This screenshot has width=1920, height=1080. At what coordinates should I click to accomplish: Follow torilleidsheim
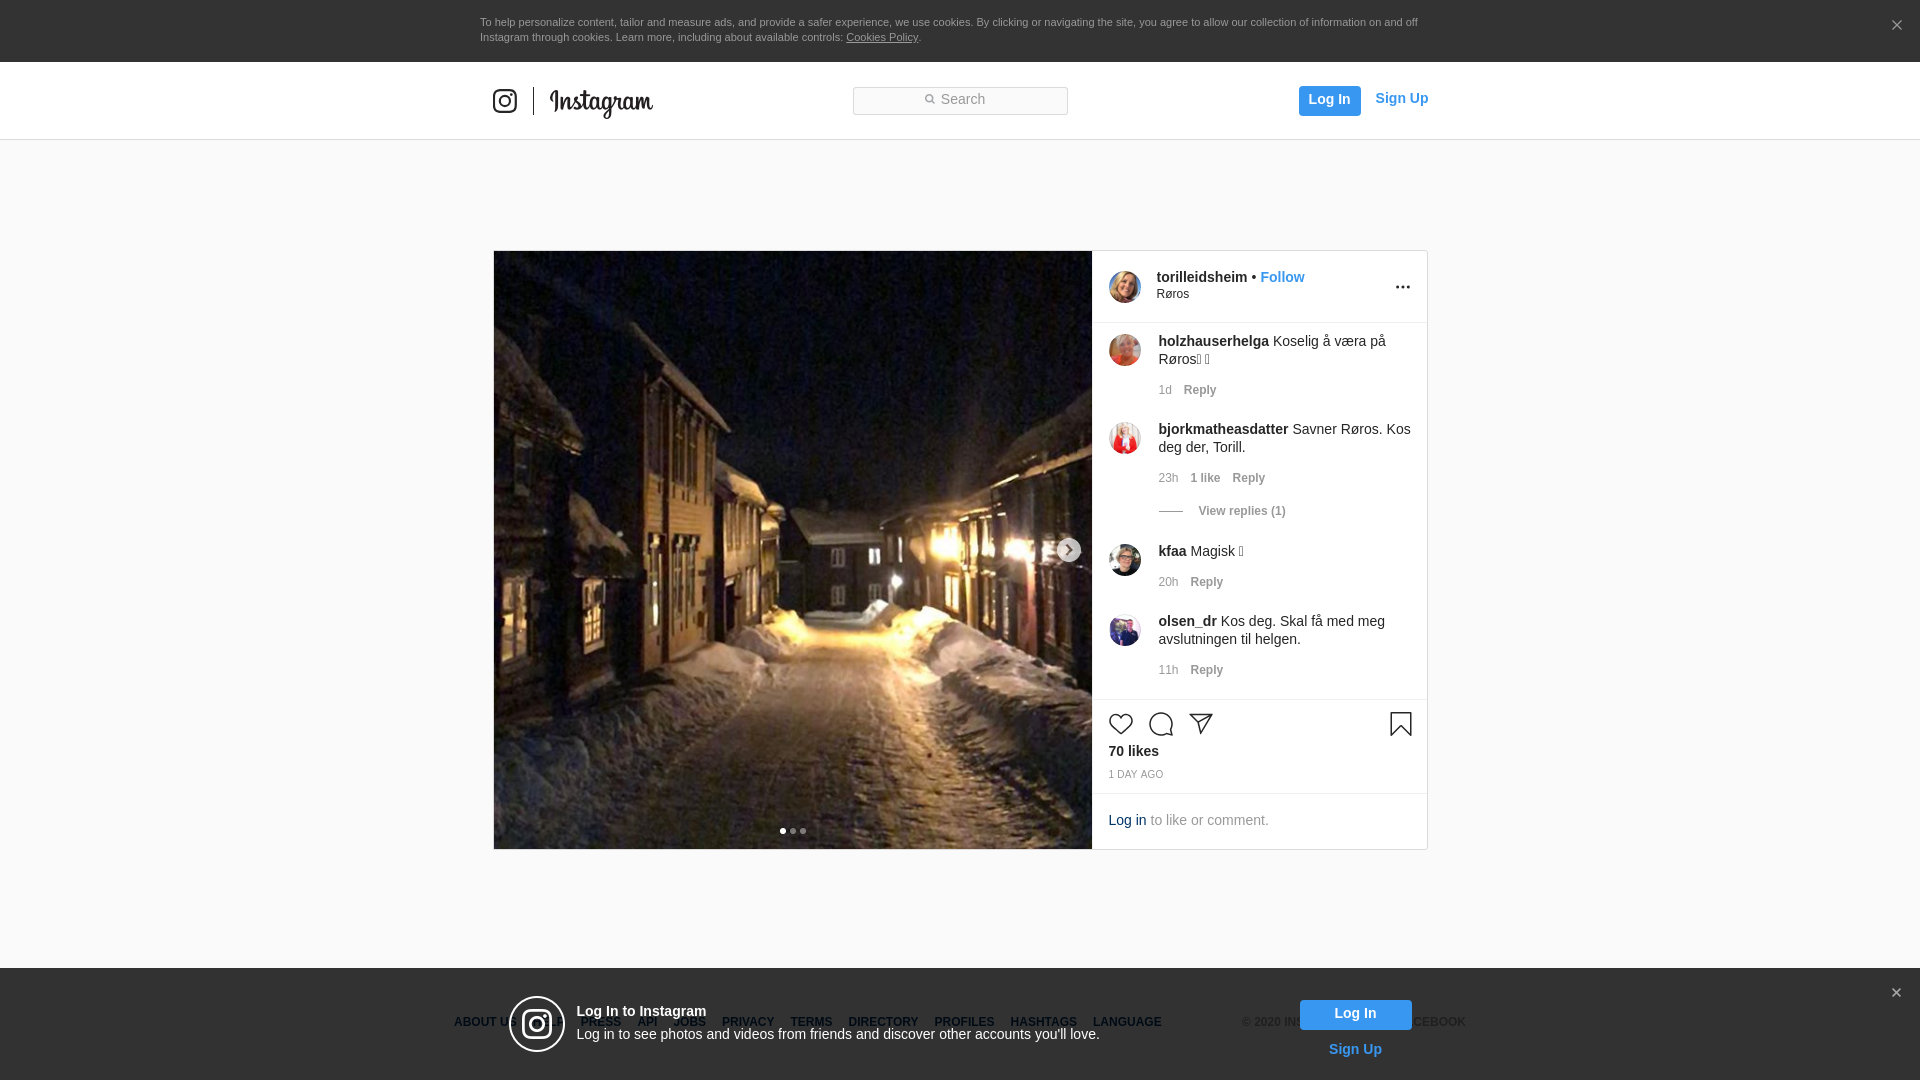pos(1282,277)
